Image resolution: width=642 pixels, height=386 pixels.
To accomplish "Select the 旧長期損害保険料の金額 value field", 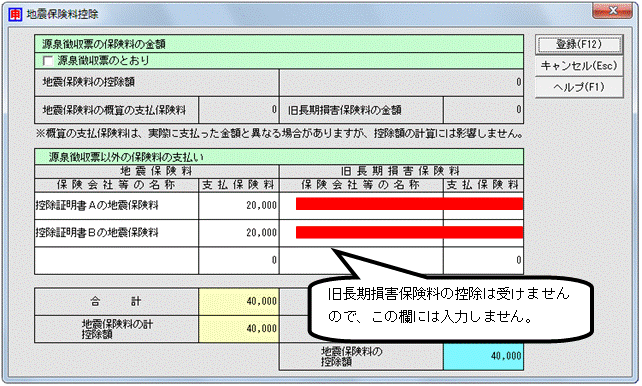I will coord(483,110).
